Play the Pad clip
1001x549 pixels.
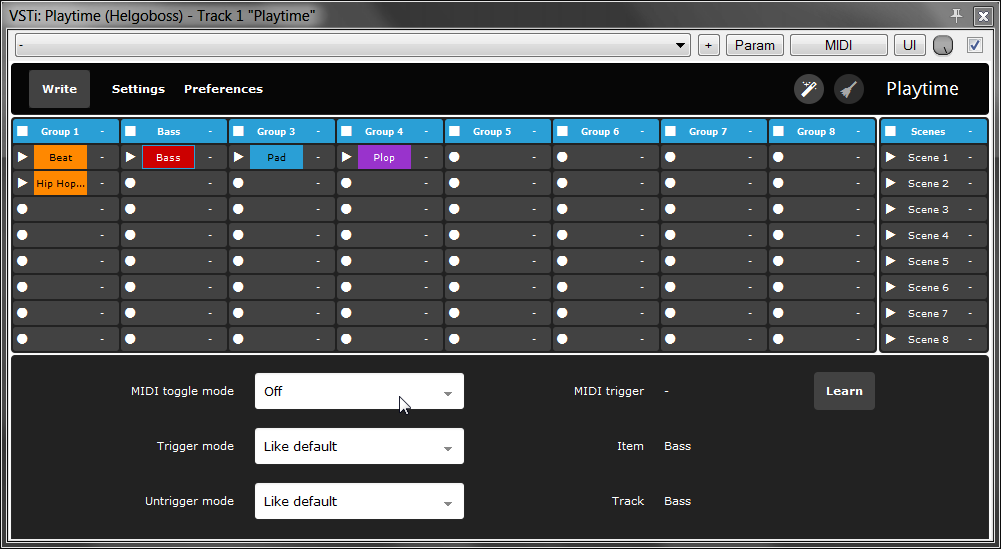point(239,157)
